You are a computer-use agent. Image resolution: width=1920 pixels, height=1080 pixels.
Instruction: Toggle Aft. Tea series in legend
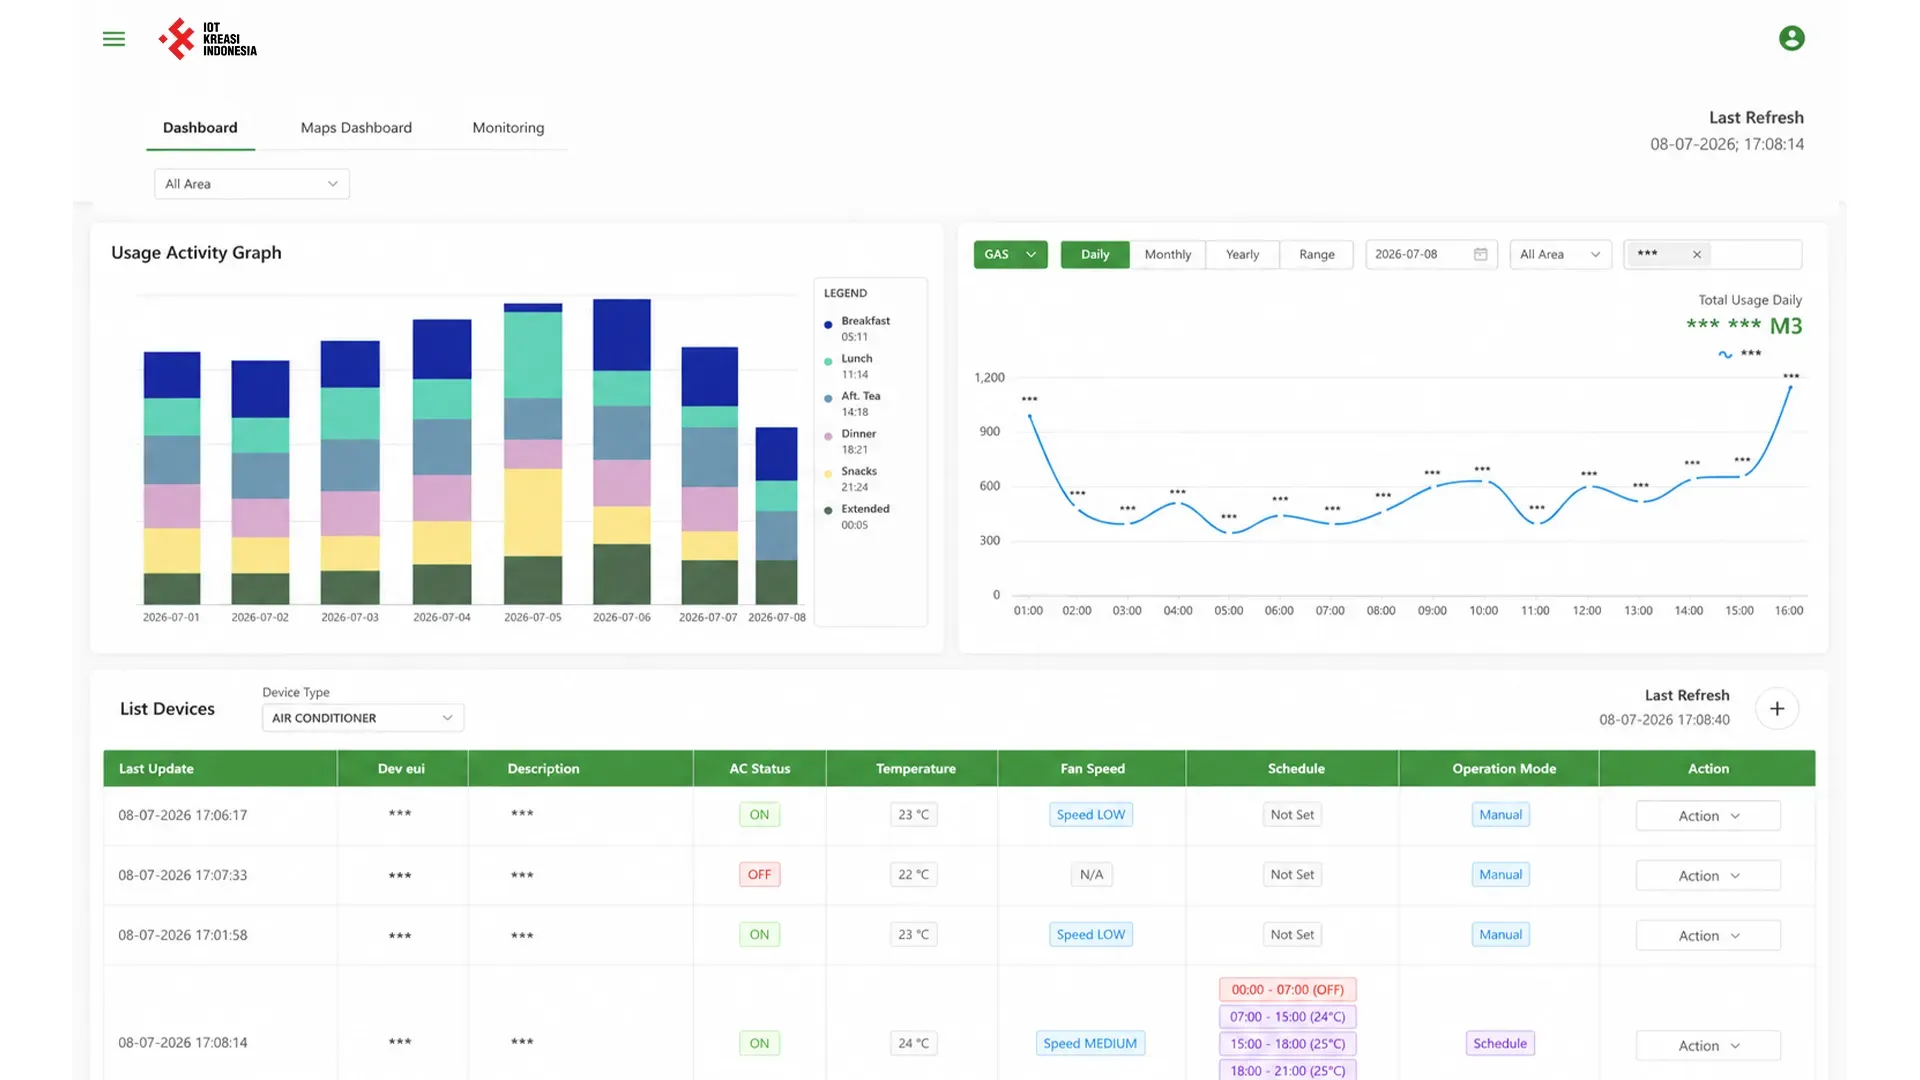[852, 403]
